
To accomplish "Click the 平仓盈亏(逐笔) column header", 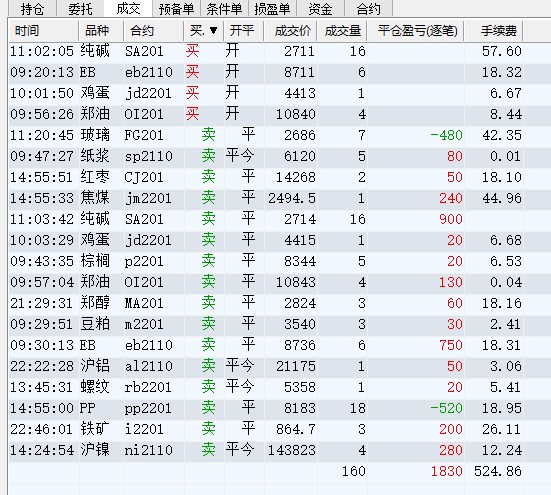I will pos(416,31).
